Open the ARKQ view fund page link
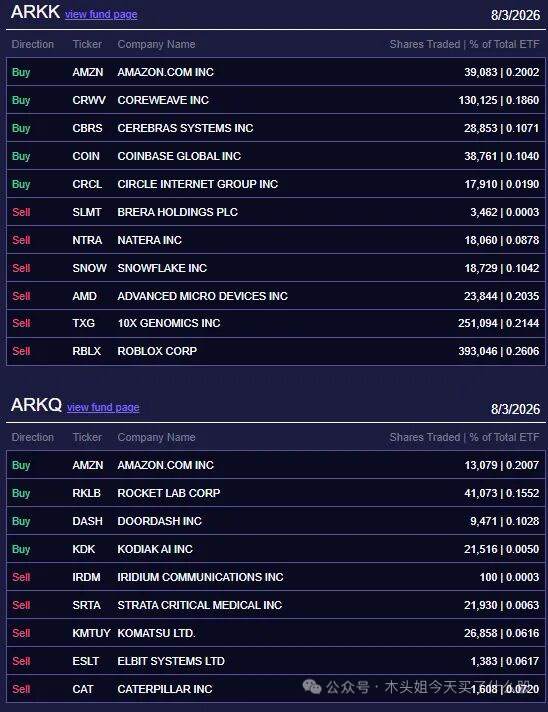Screen dimensions: 548x712 [103, 407]
